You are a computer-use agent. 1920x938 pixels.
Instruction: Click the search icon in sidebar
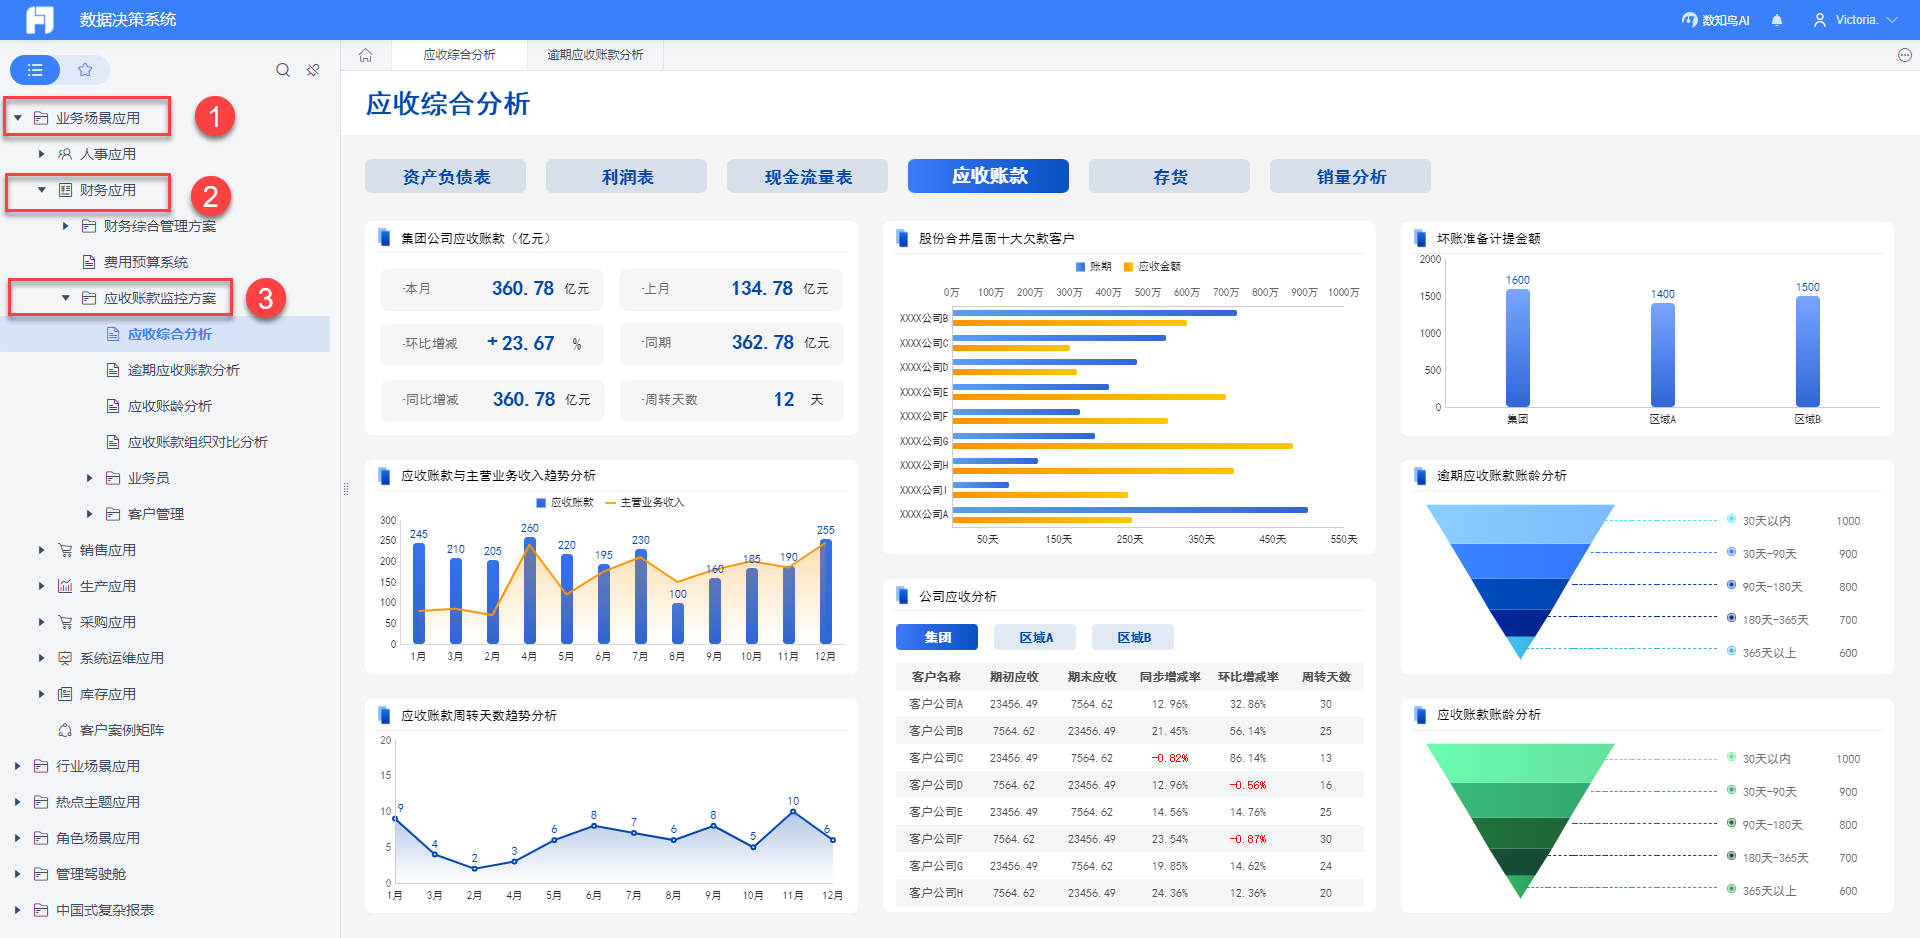pos(283,70)
